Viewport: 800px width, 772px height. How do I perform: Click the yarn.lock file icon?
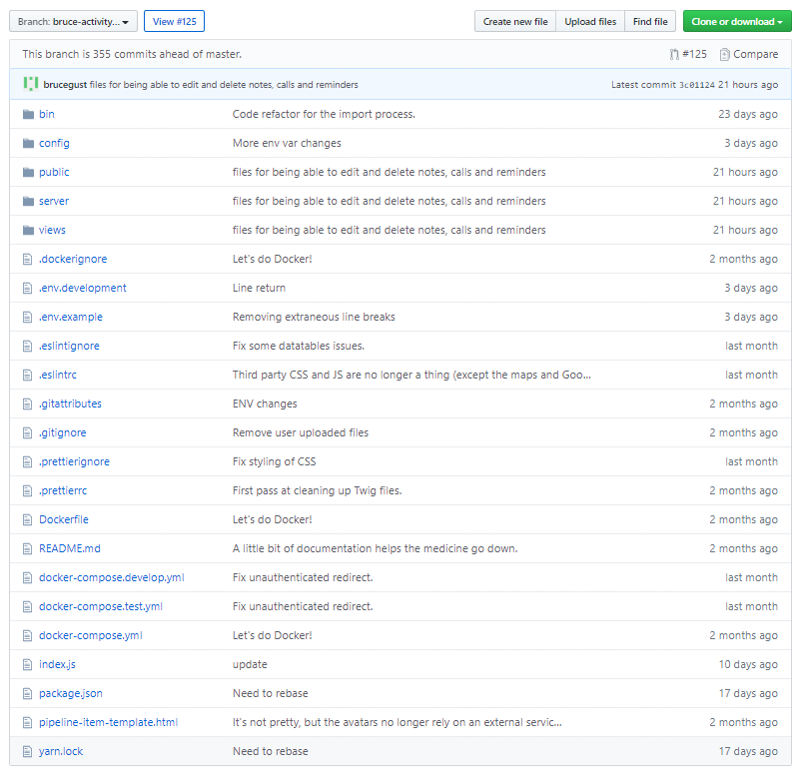coord(28,752)
